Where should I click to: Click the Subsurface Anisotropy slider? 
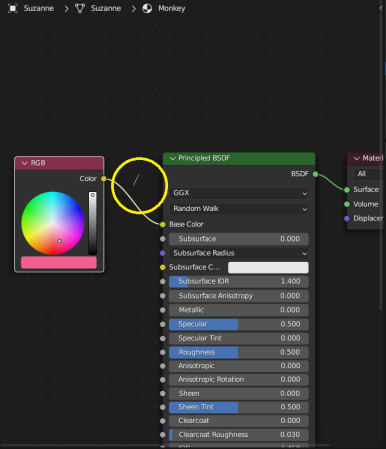click(239, 296)
